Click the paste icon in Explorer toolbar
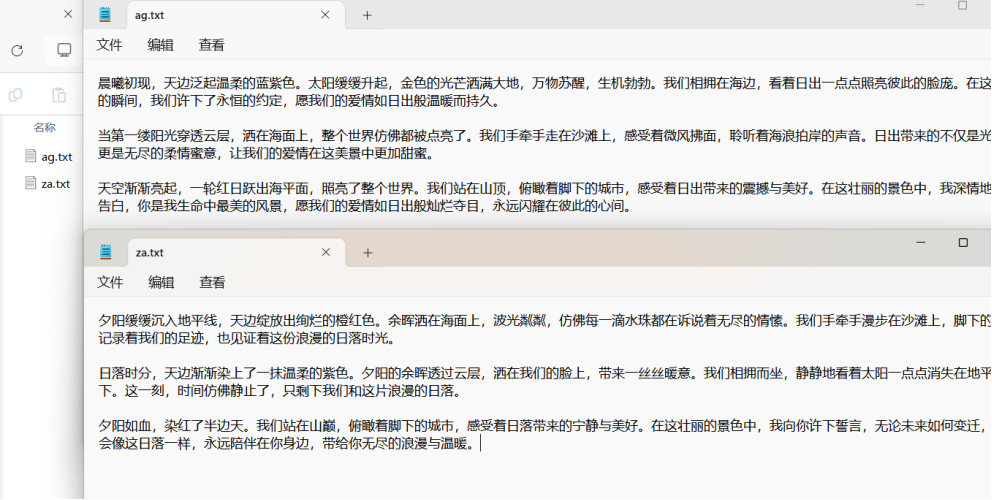Screen dimensions: 992x500 pyautogui.click(x=59, y=95)
